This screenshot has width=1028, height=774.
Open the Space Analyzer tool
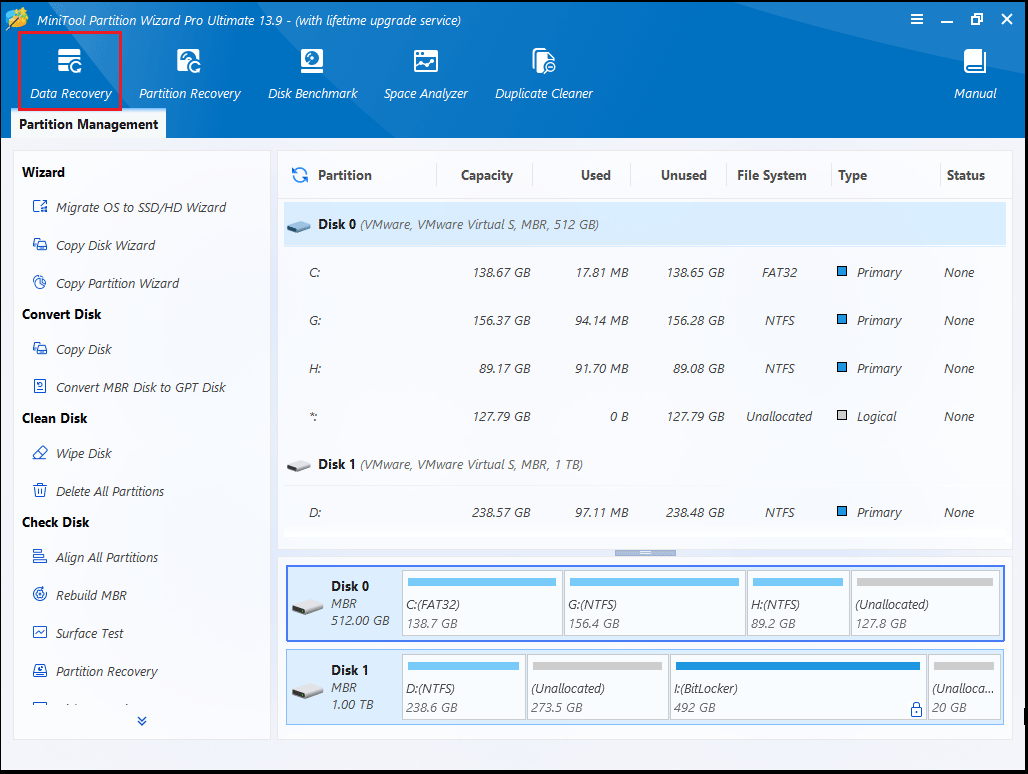425,73
